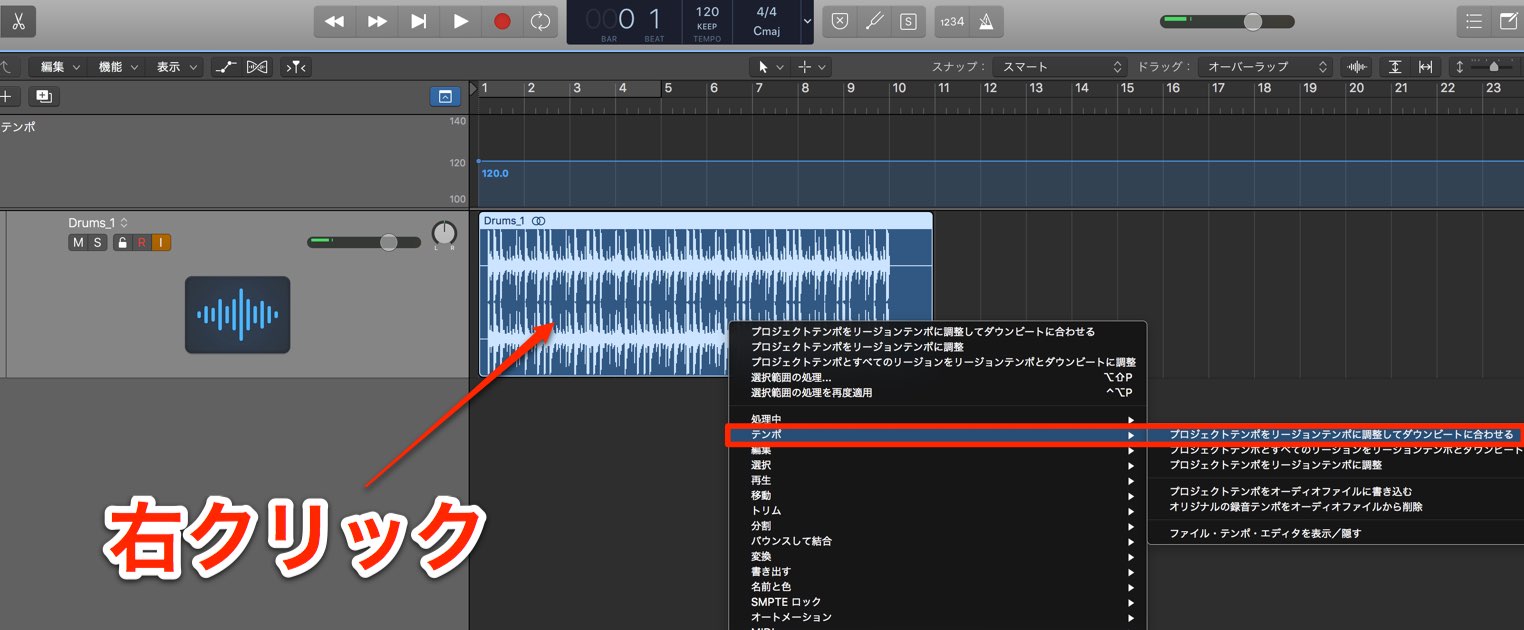Start recording with the red record button
The height and width of the screenshot is (630, 1524).
click(x=502, y=21)
